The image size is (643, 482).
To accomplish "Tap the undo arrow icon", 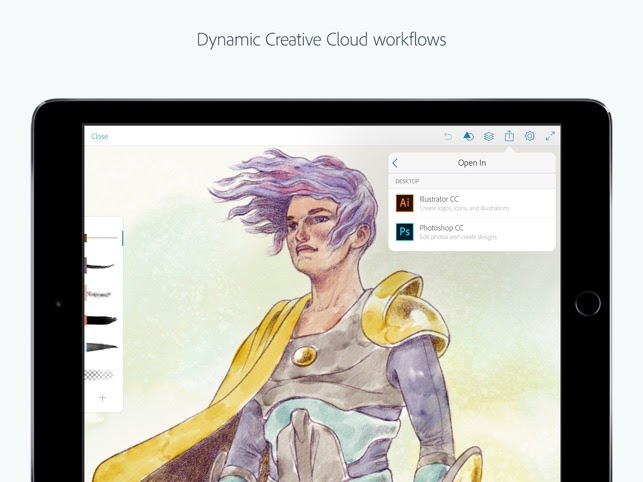I will point(448,136).
